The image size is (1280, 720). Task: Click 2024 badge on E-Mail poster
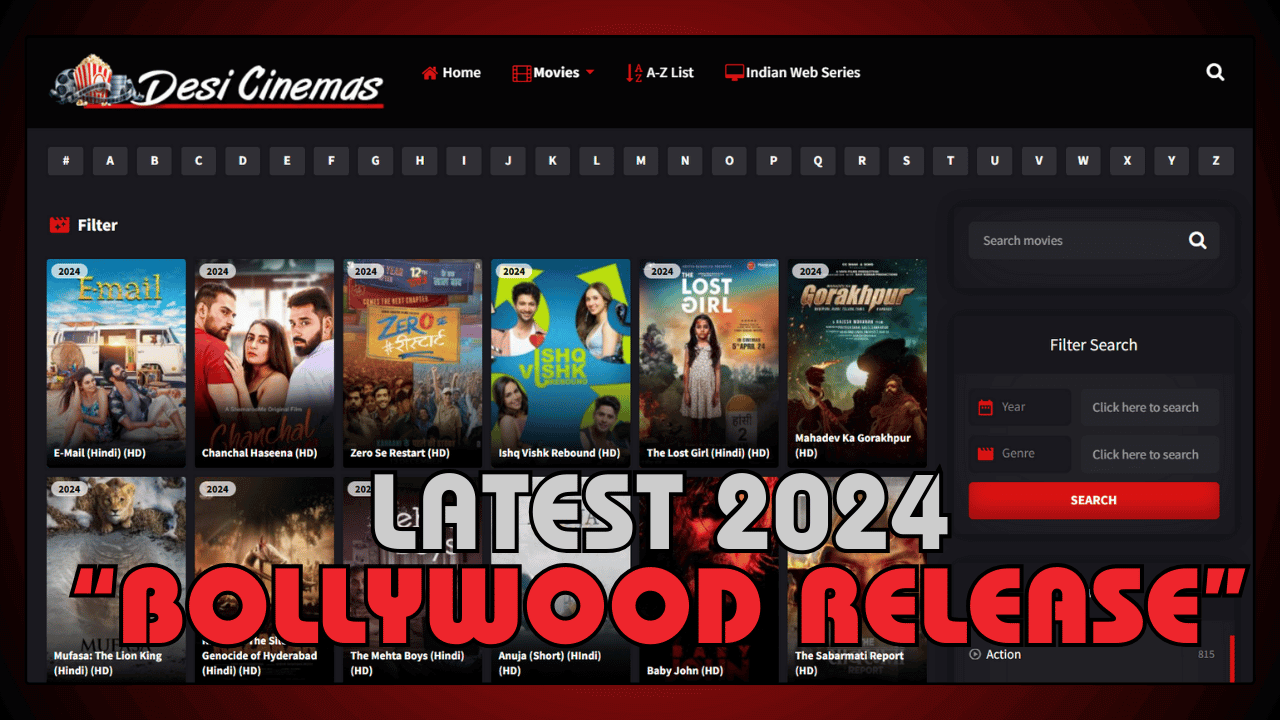coord(69,271)
